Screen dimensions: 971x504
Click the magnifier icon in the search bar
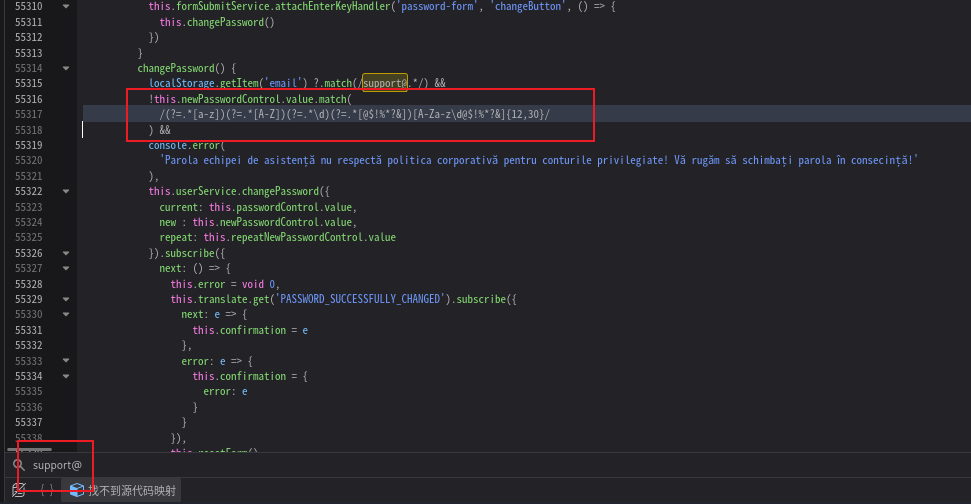point(19,464)
